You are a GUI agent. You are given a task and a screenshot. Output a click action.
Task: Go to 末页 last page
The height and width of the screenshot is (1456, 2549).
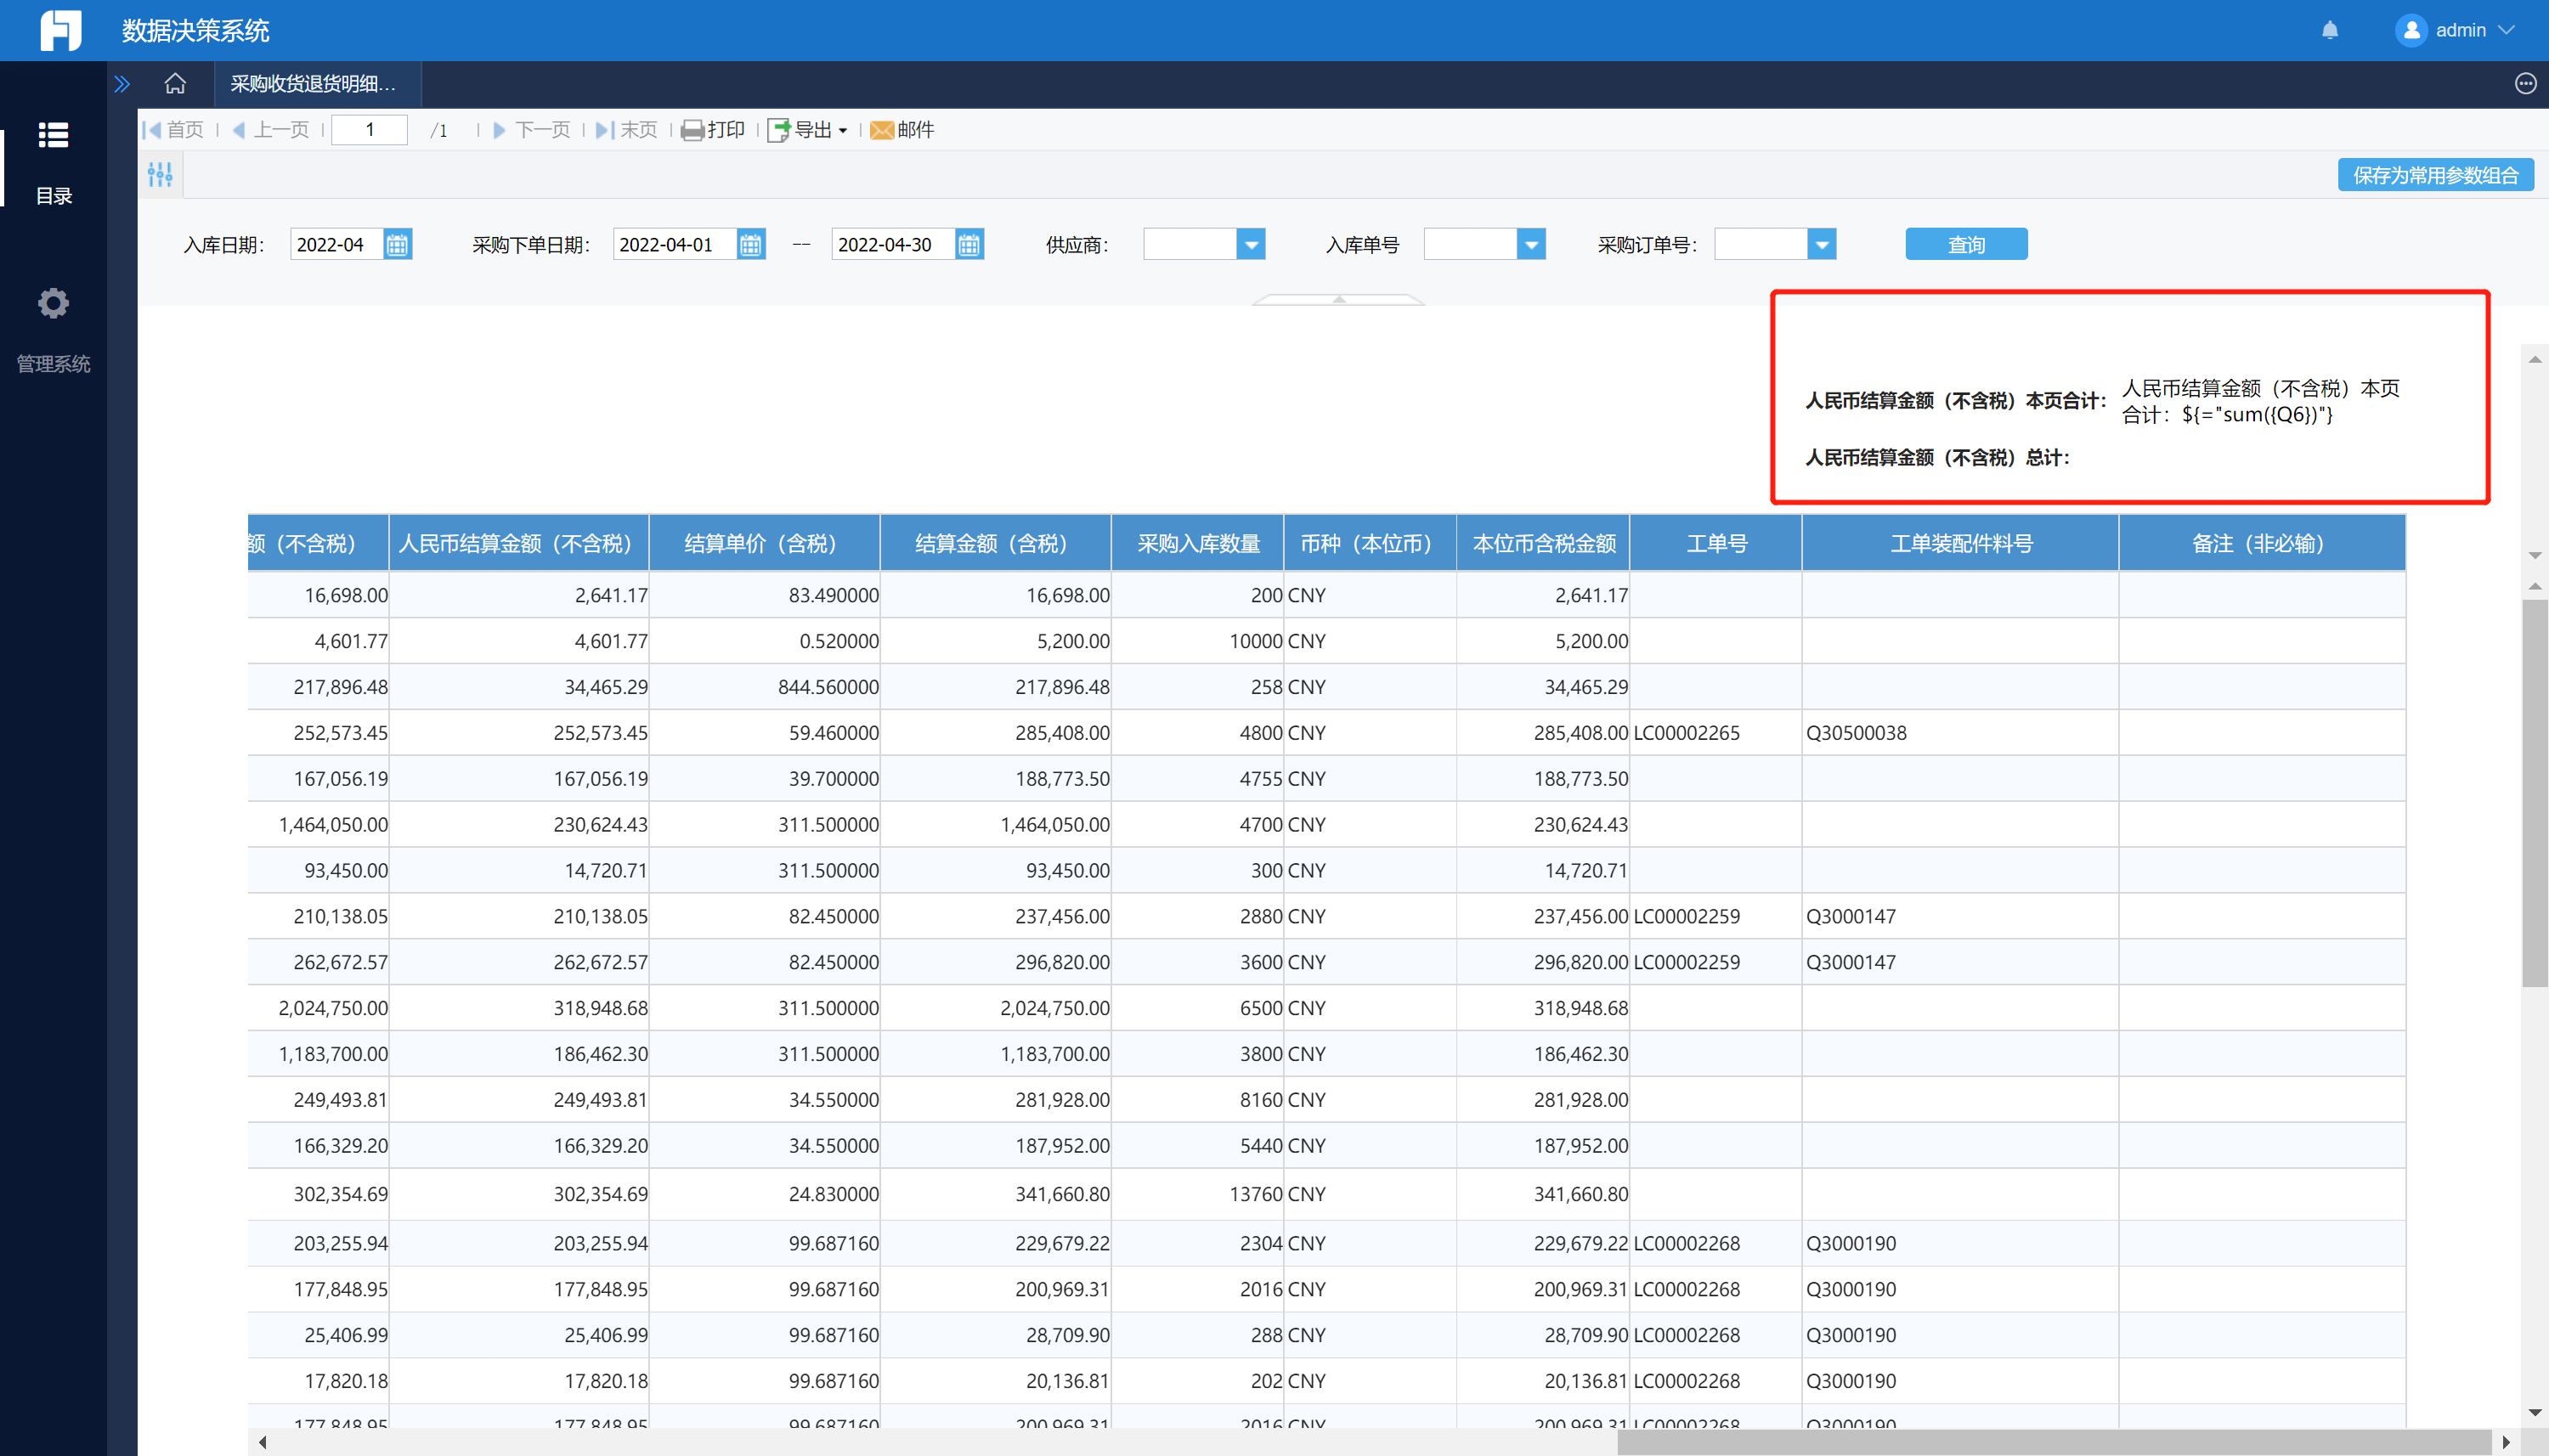pyautogui.click(x=626, y=130)
